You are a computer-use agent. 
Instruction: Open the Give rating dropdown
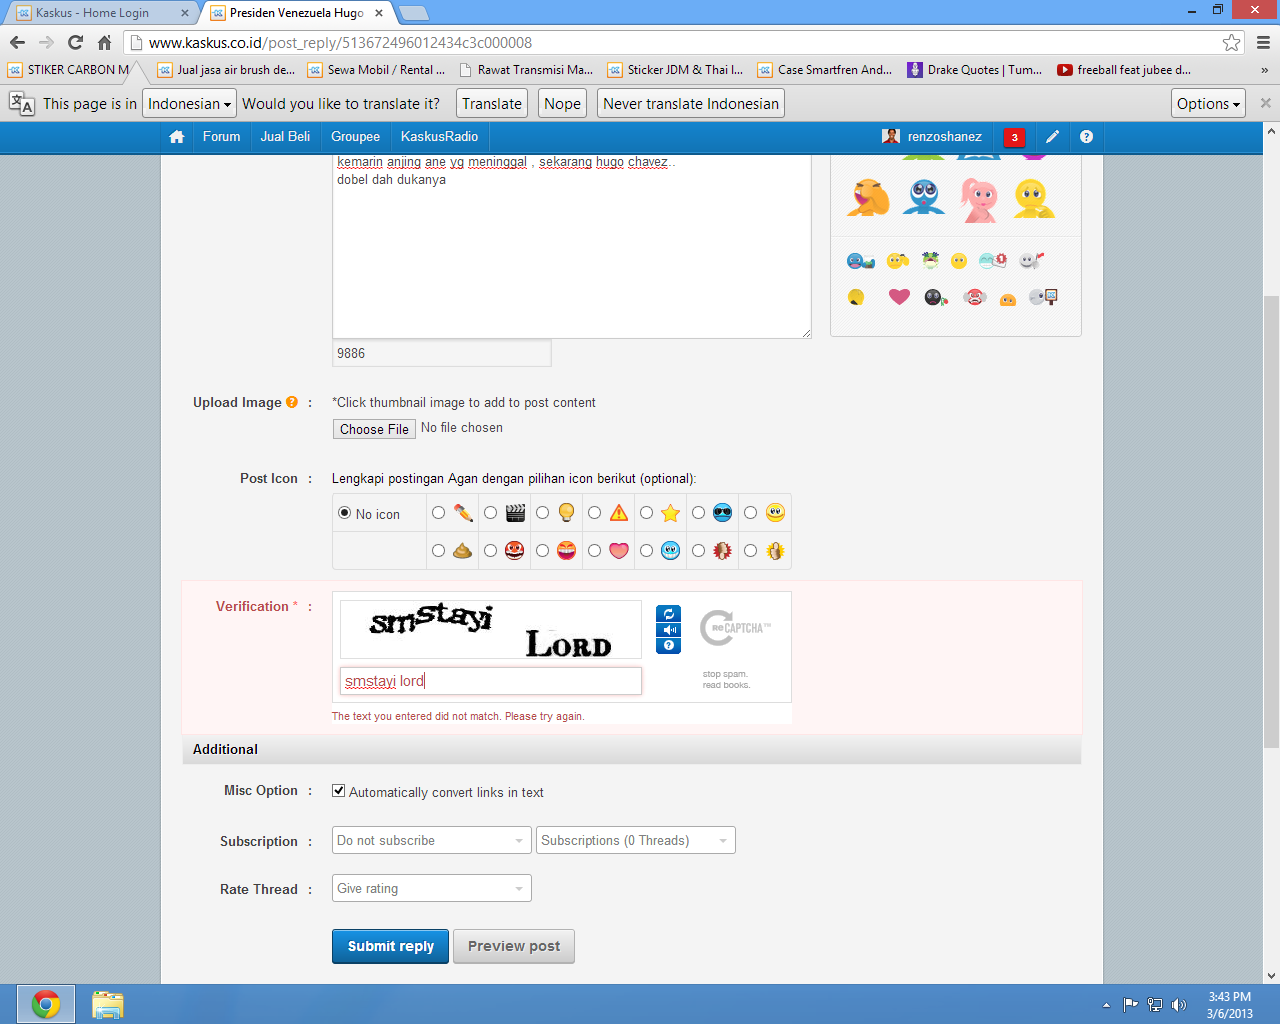pyautogui.click(x=432, y=888)
